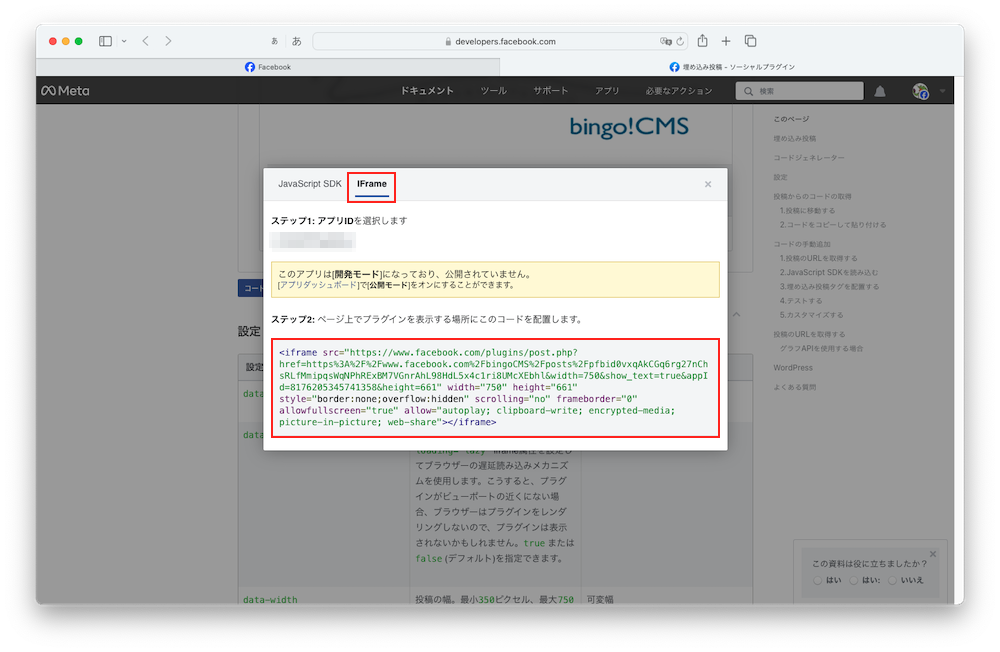Jump to 設定 in page sidebar
The image size is (1000, 652).
pyautogui.click(x=781, y=177)
